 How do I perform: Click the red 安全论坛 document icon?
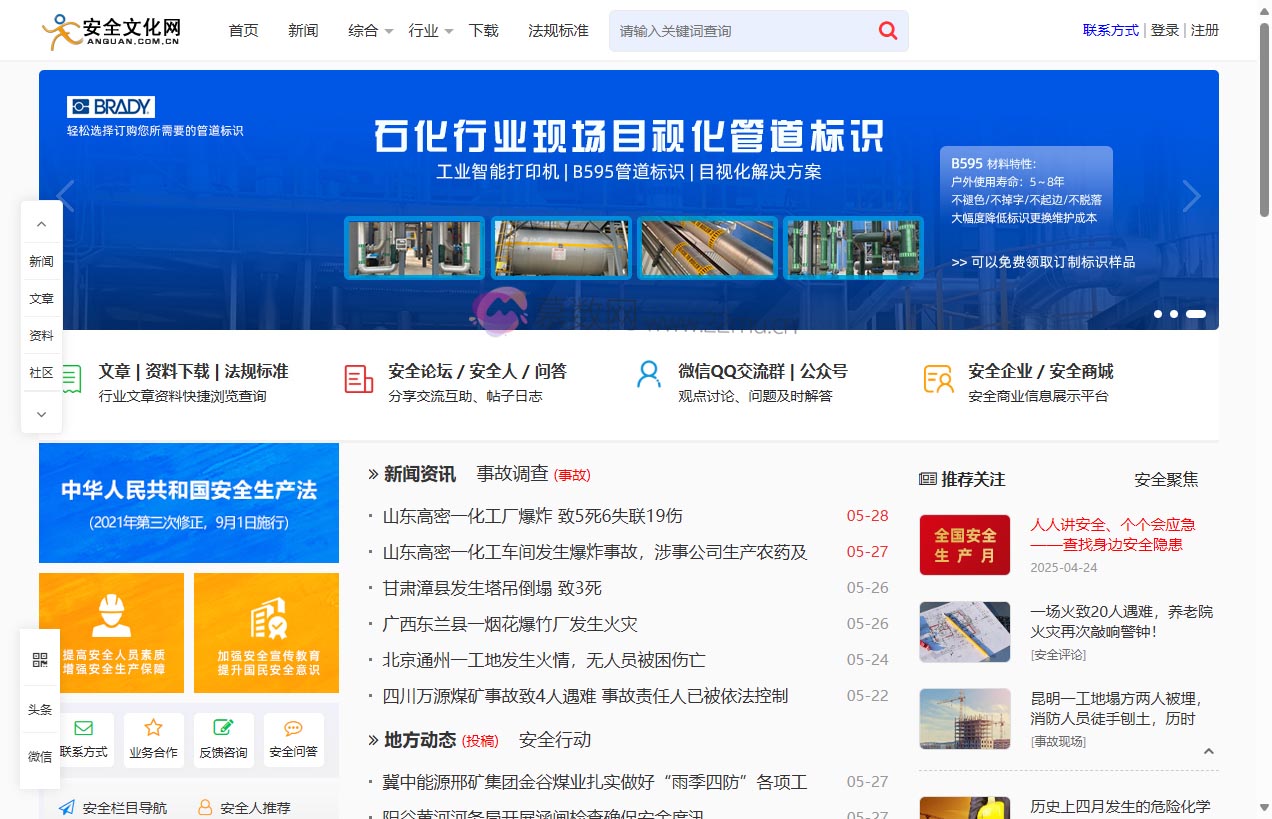(357, 379)
